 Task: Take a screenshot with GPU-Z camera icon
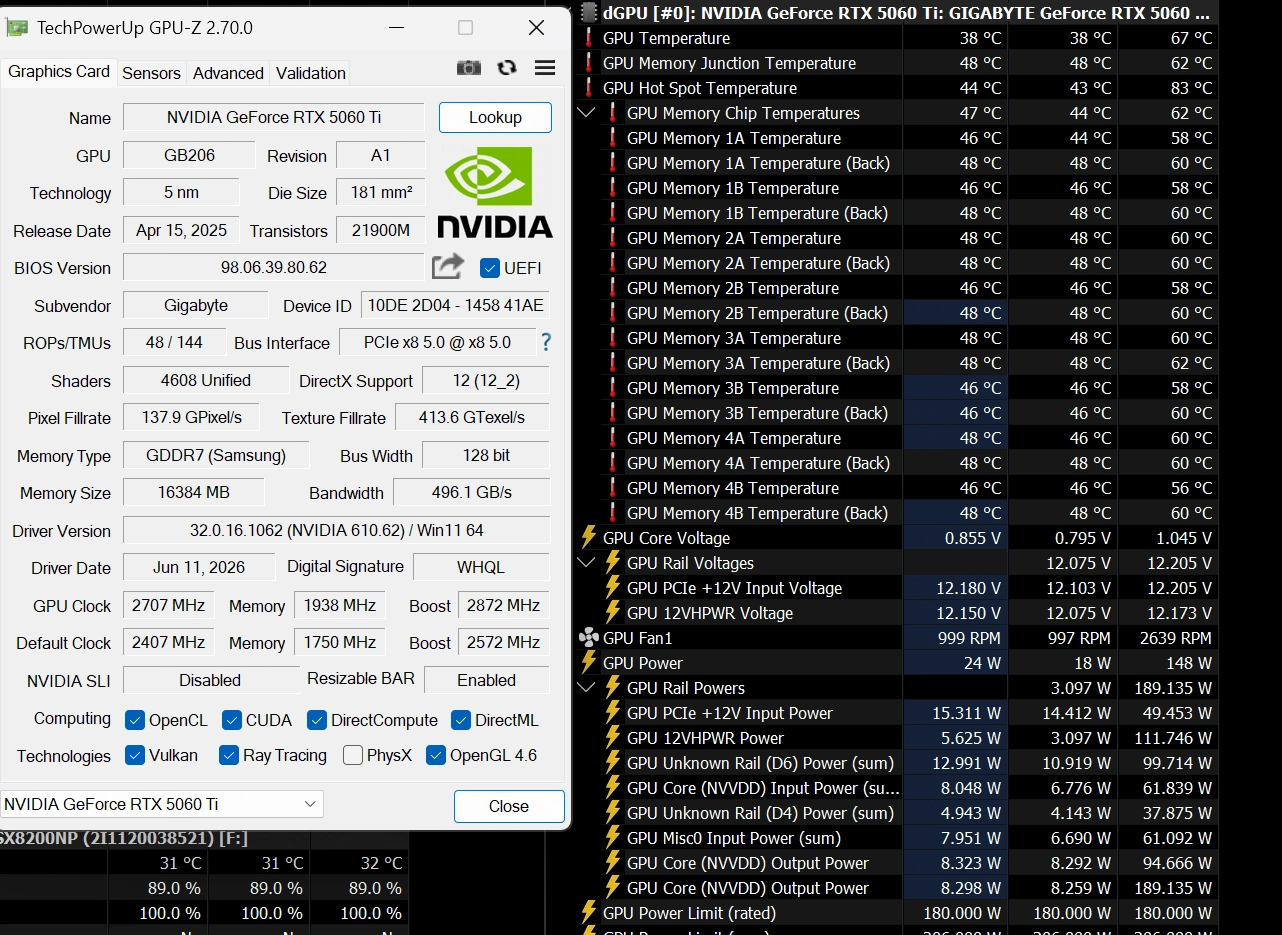[468, 68]
